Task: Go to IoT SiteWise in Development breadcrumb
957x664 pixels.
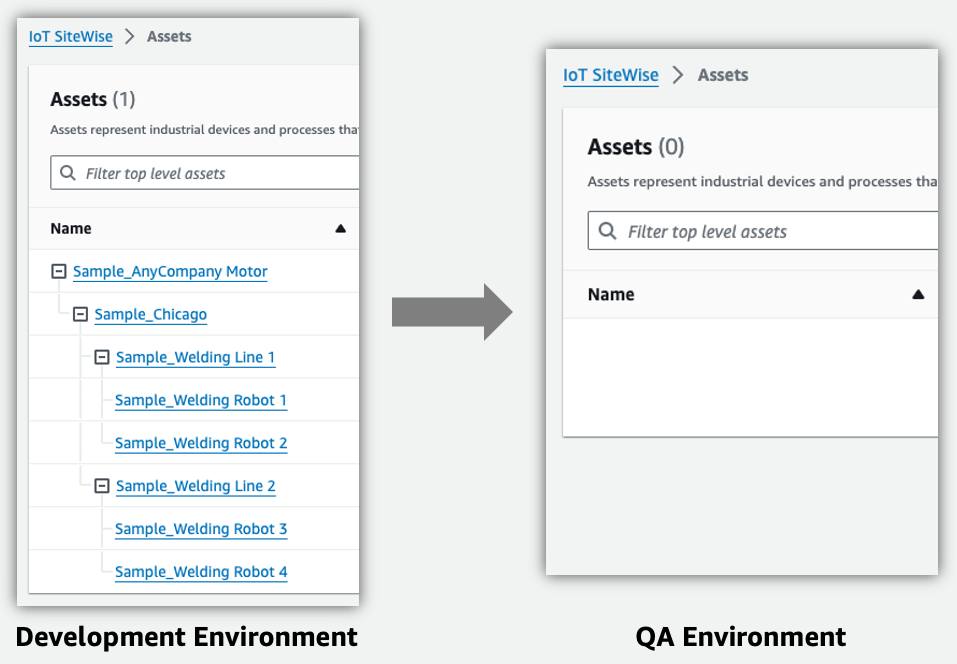Action: coord(71,37)
